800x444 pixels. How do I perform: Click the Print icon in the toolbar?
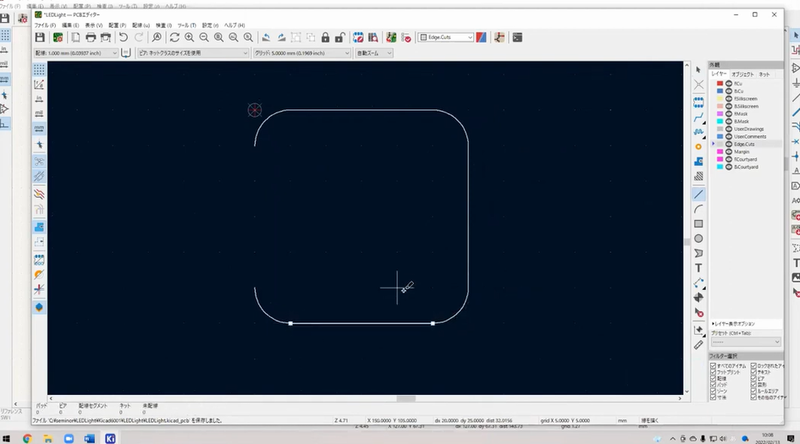point(91,37)
